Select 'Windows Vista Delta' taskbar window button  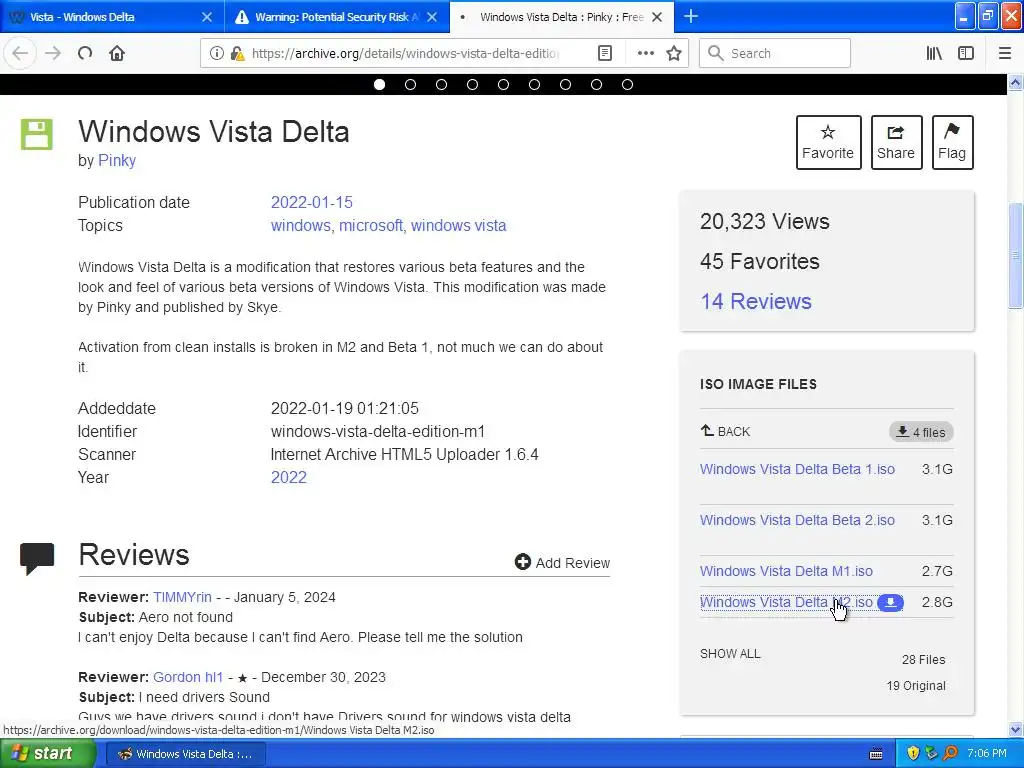185,753
